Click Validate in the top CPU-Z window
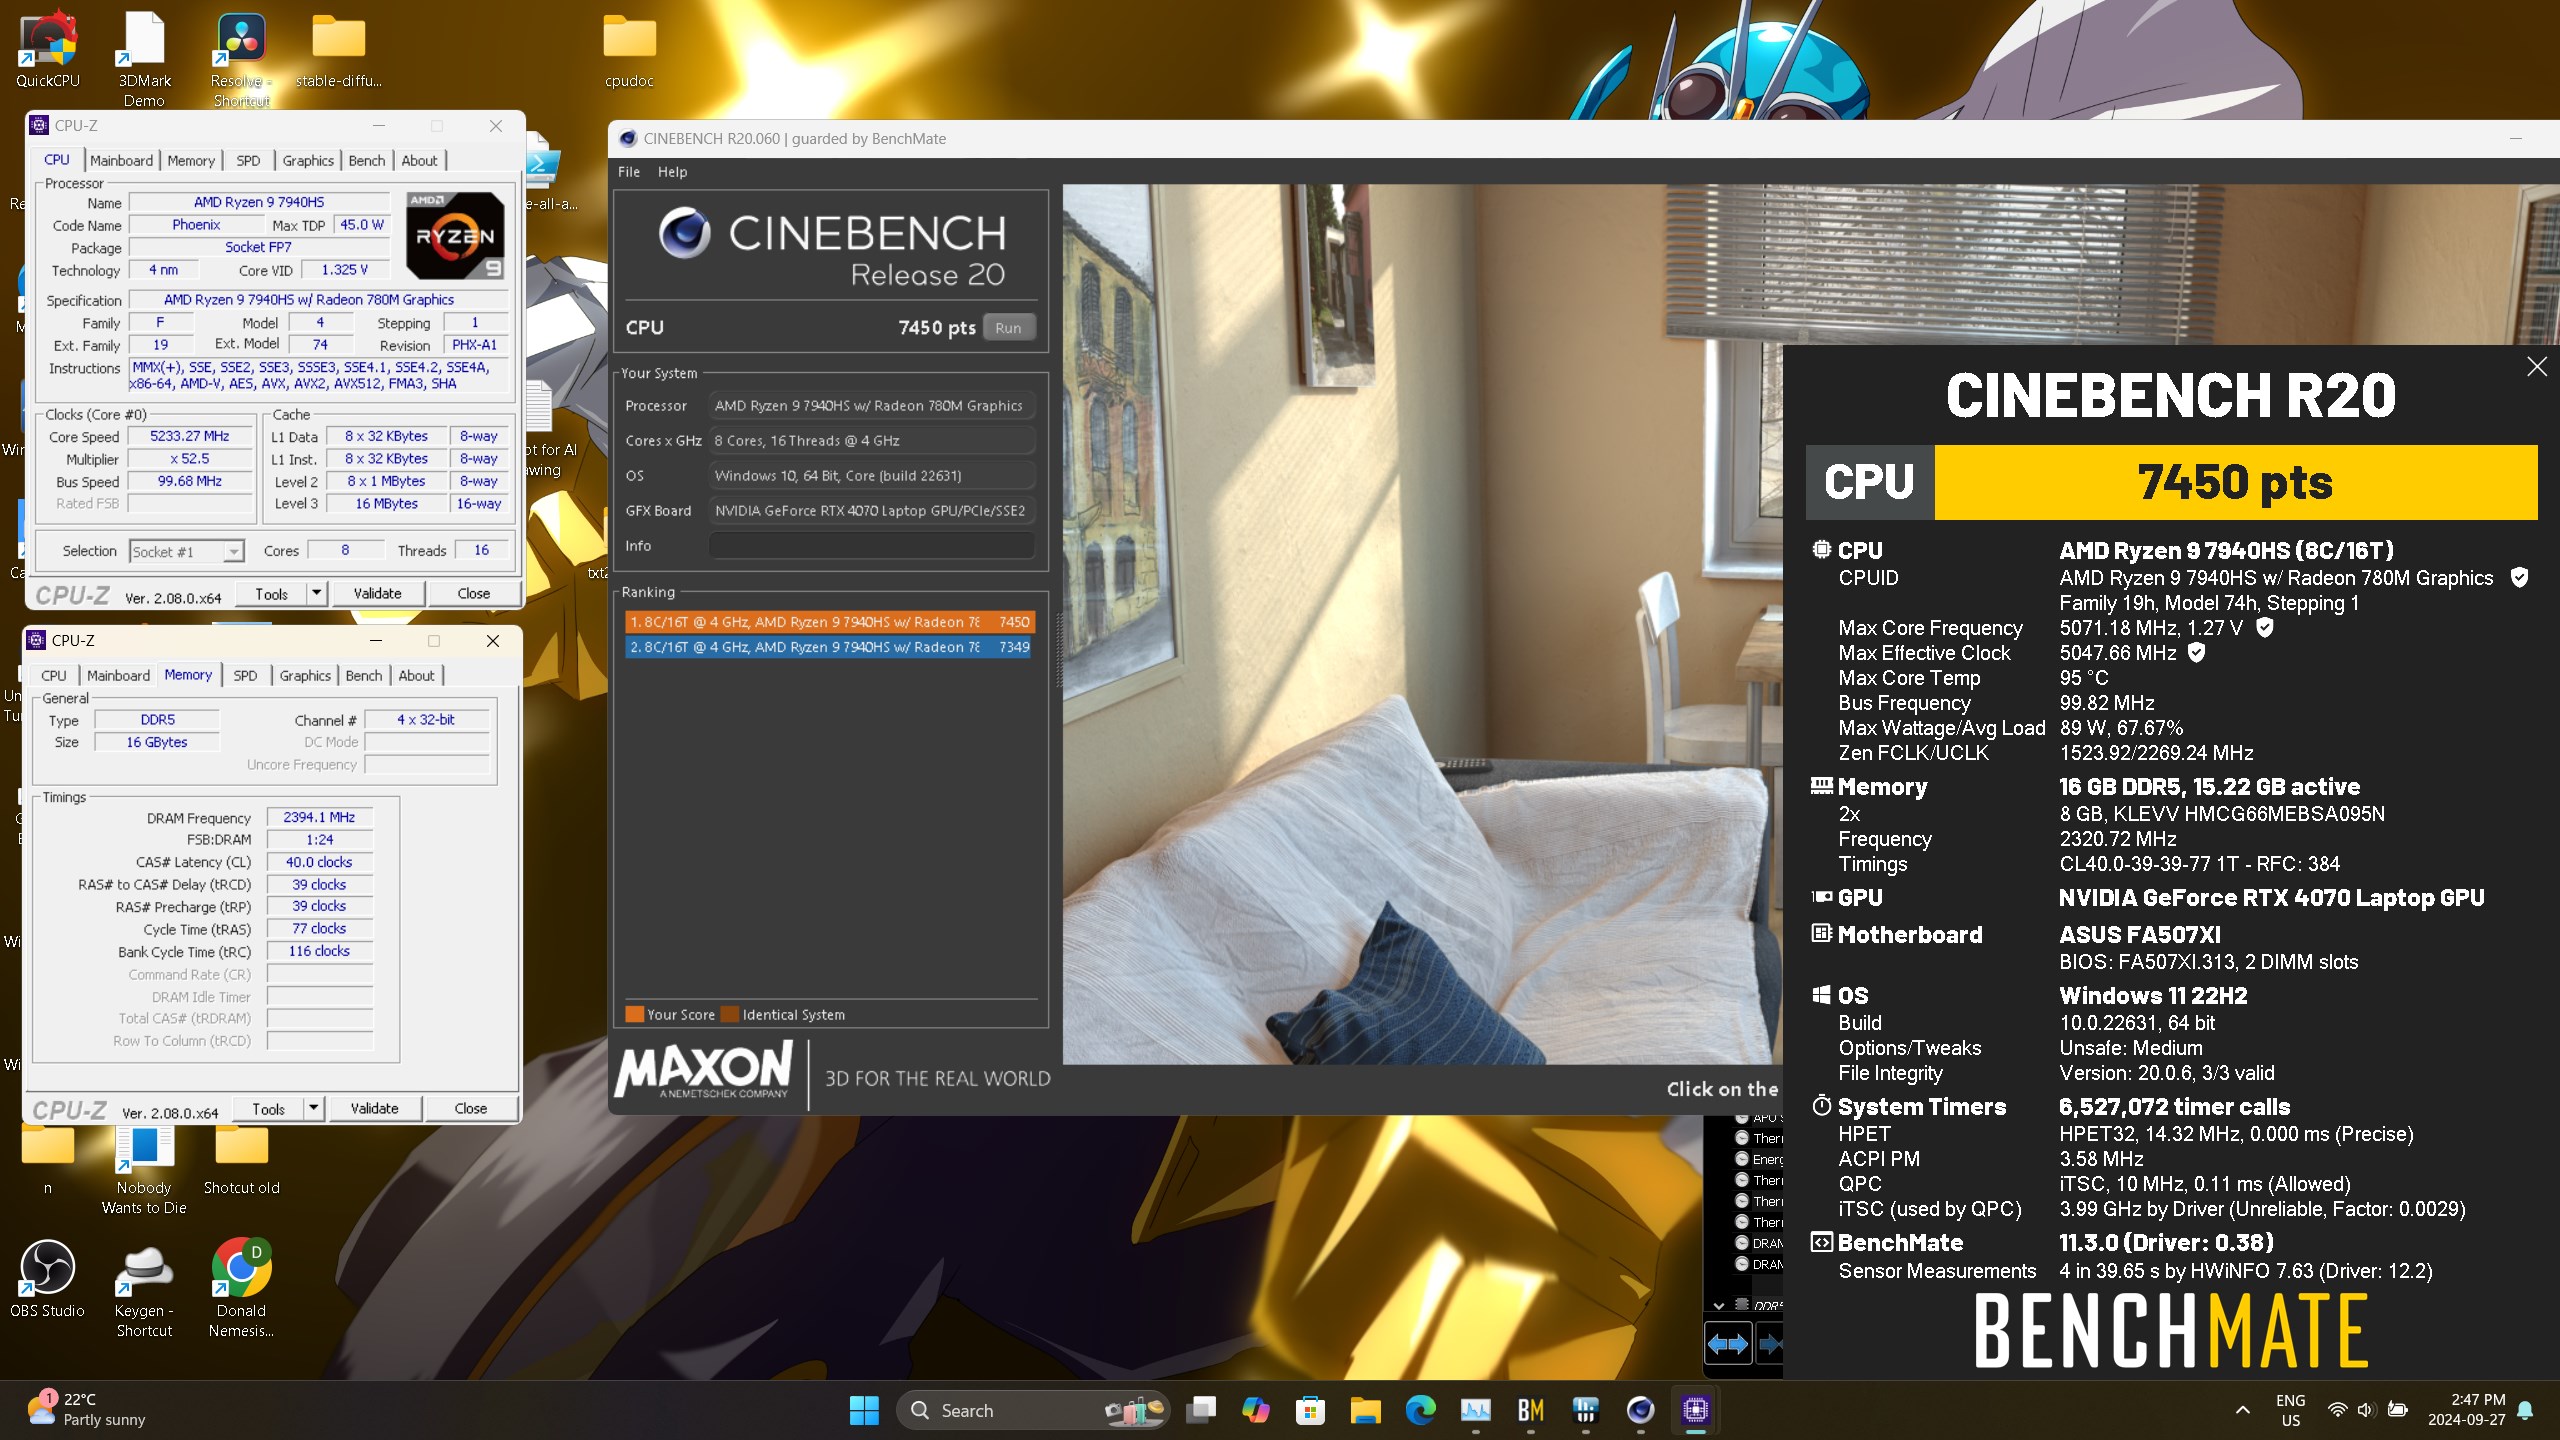This screenshot has width=2560, height=1440. [377, 594]
